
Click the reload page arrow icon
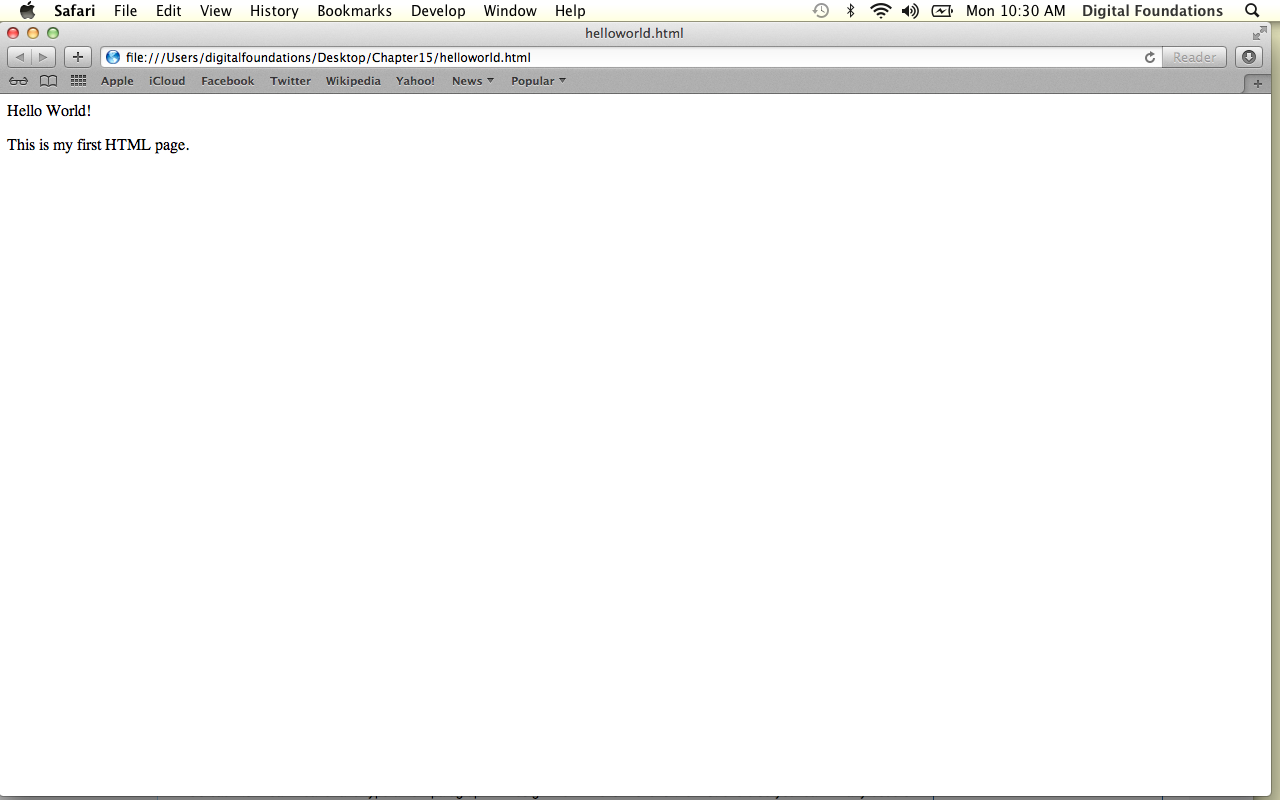(x=1150, y=57)
